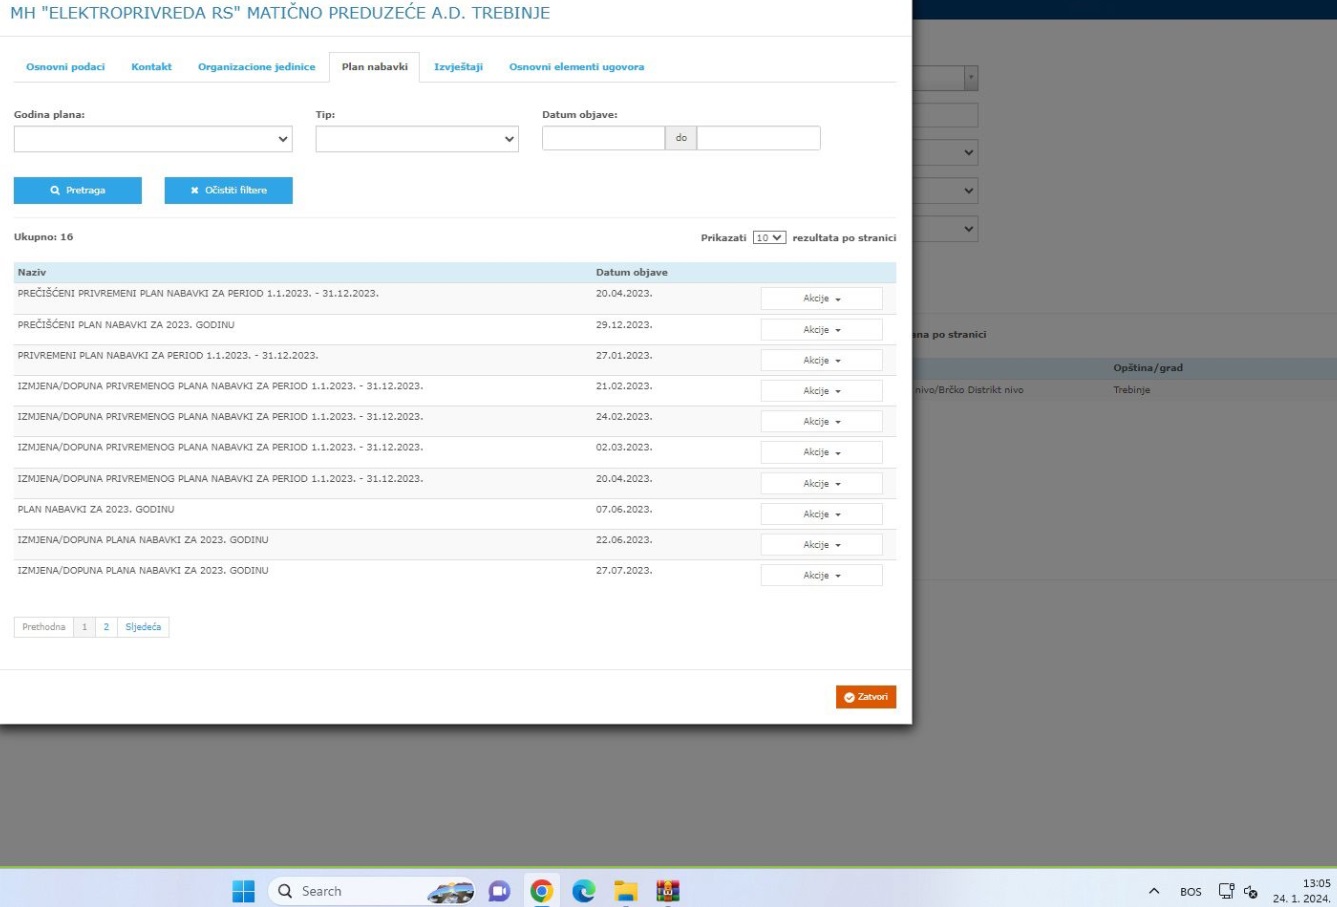Open Akcije for row dated 22.06.2023
Image resolution: width=1337 pixels, height=907 pixels.
(821, 545)
